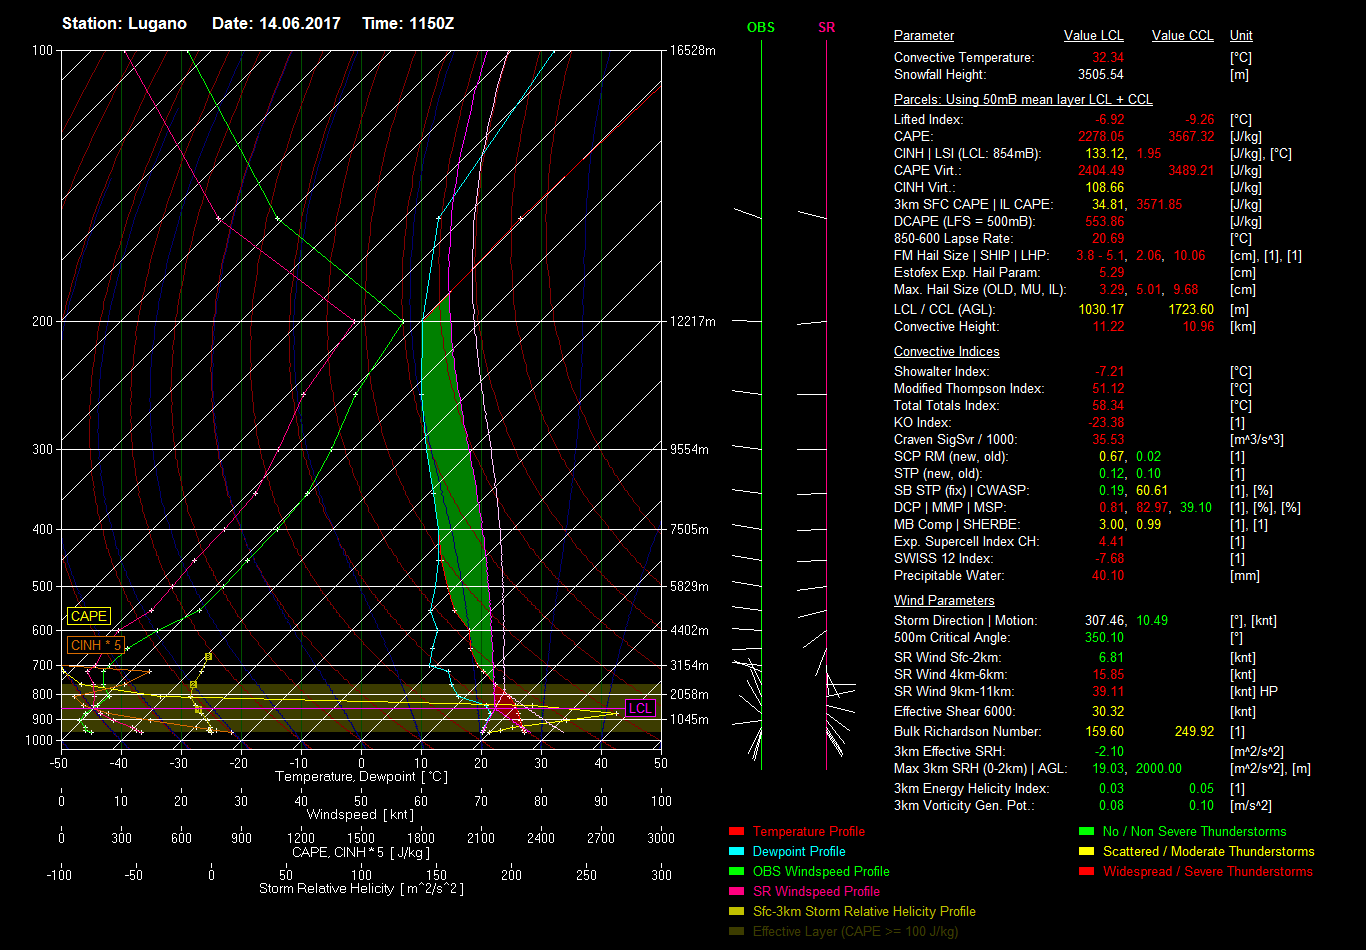Click the magenta LCL marker label
This screenshot has height=950, width=1366.
coord(640,709)
